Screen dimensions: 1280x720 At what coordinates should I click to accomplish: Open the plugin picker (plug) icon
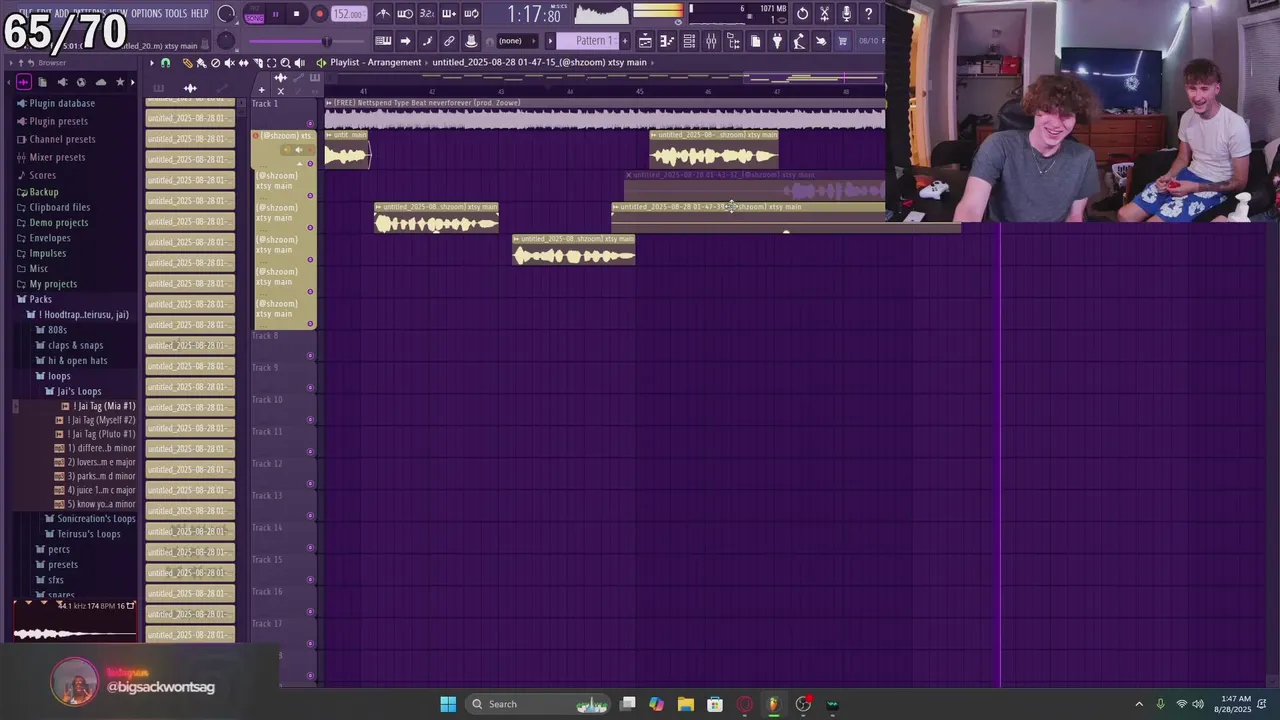click(x=777, y=41)
